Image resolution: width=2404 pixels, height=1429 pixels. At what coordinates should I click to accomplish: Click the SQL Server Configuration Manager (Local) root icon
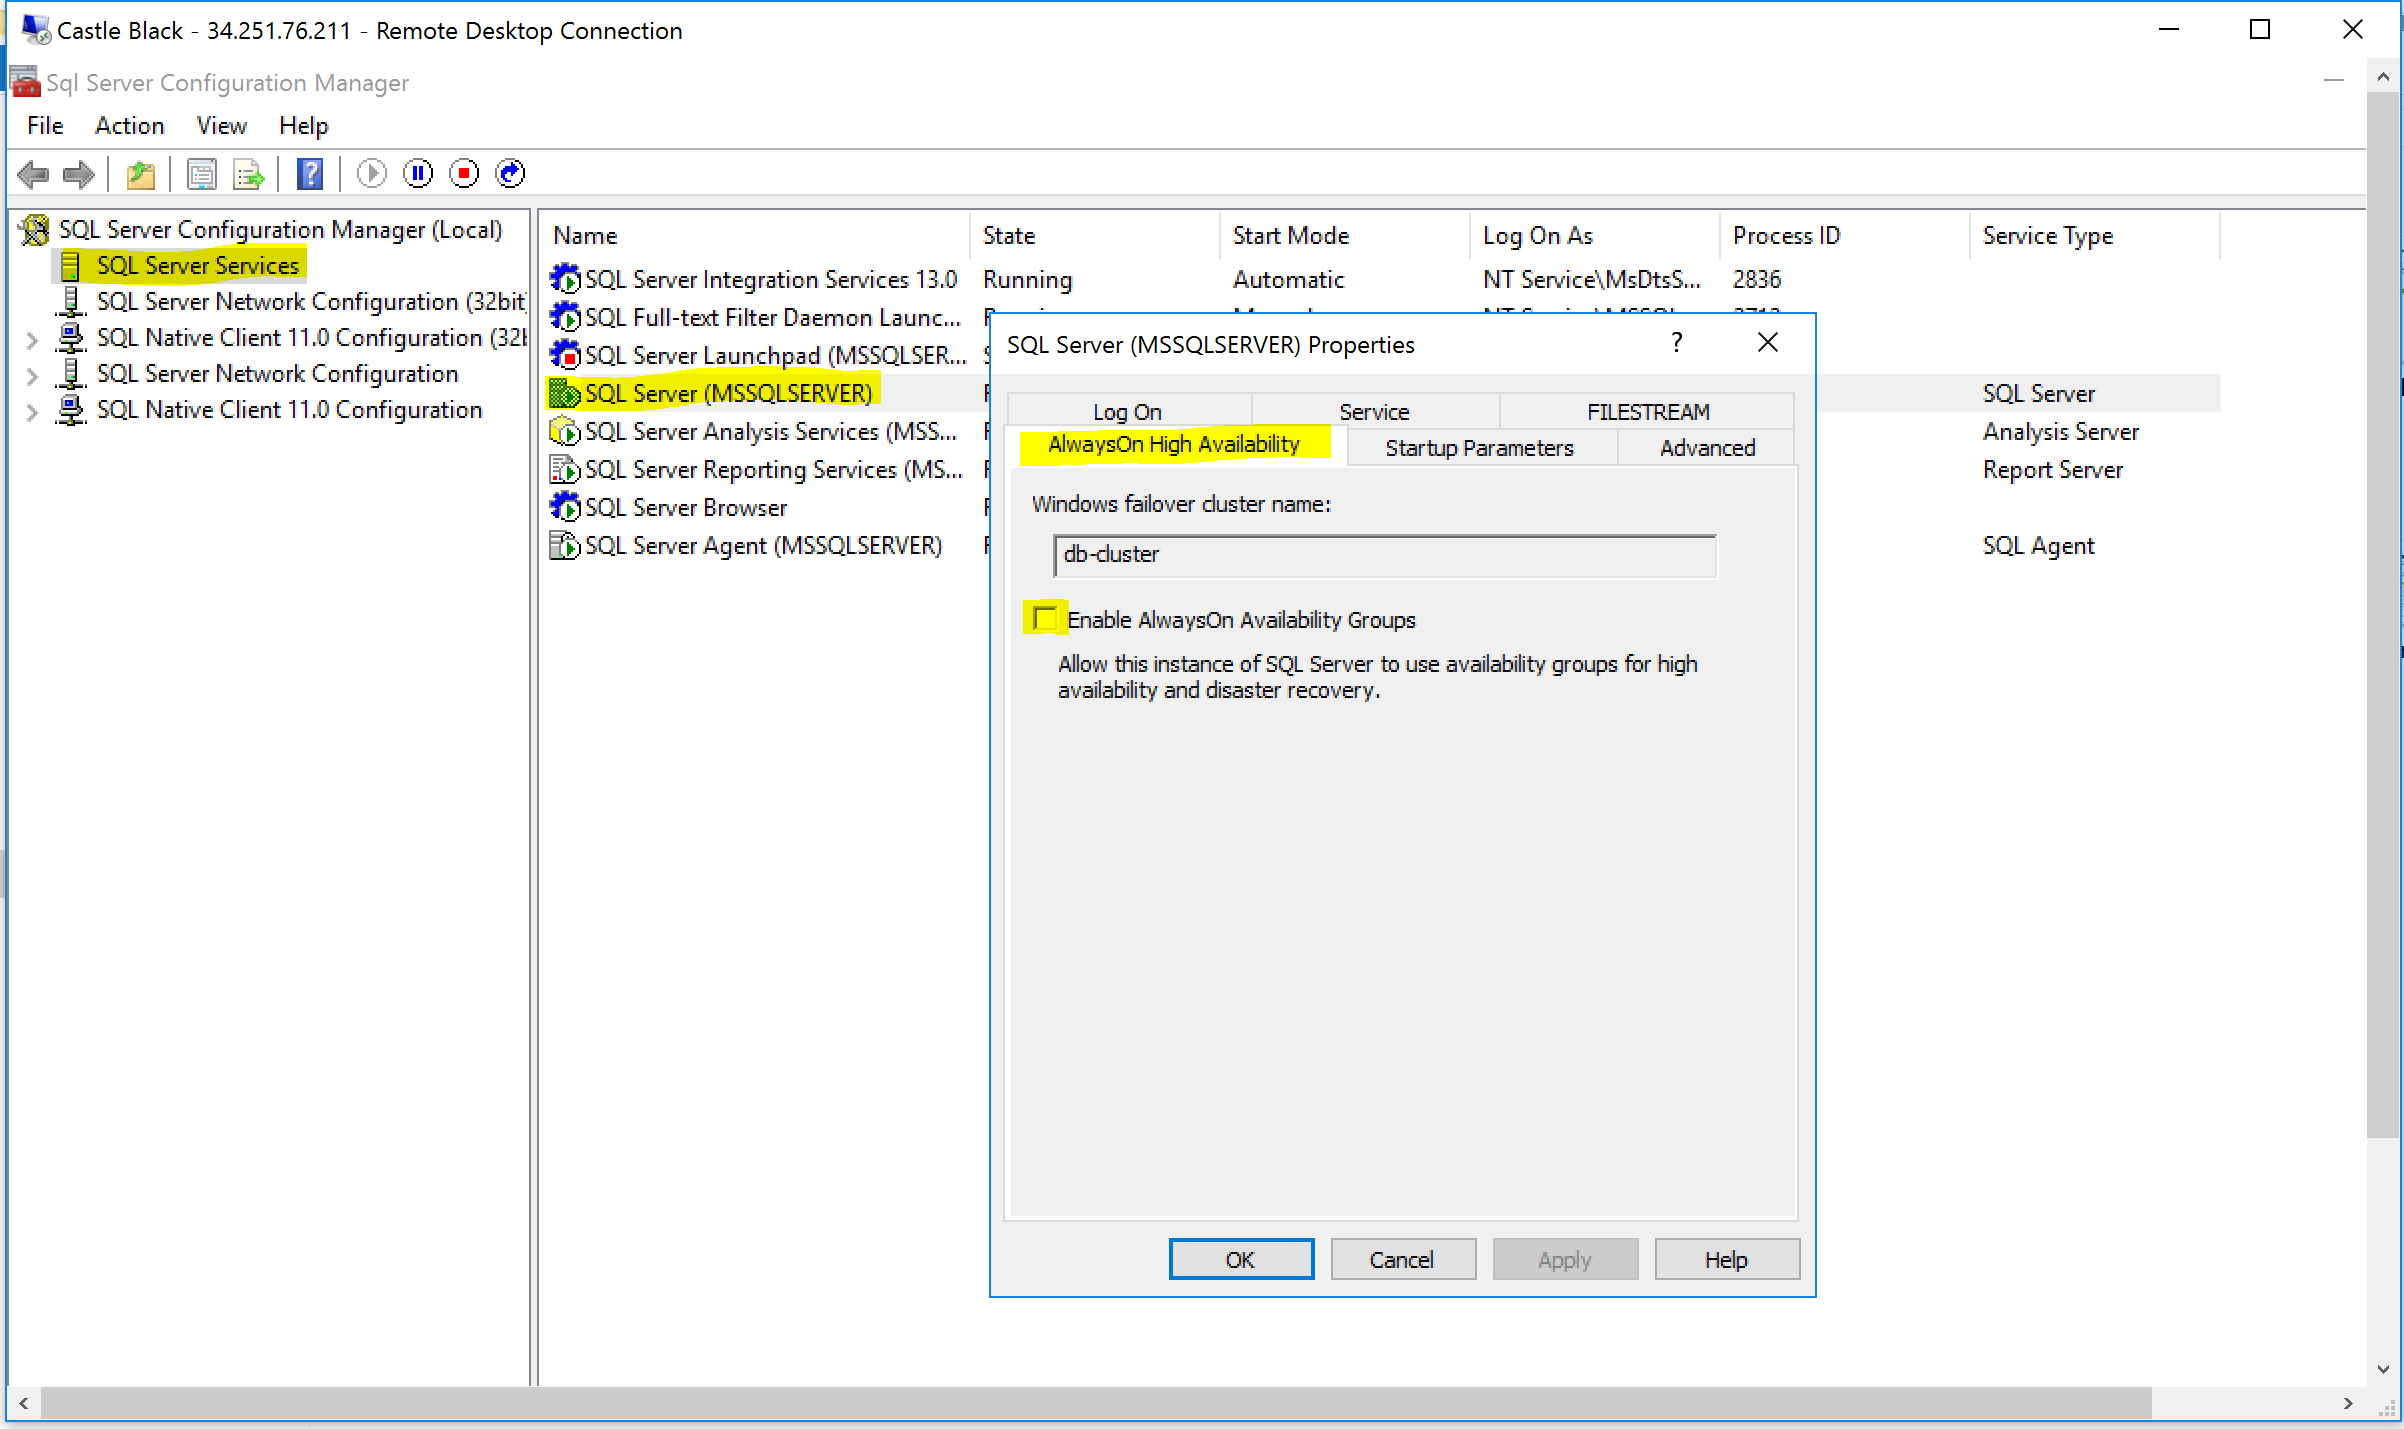pyautogui.click(x=35, y=230)
